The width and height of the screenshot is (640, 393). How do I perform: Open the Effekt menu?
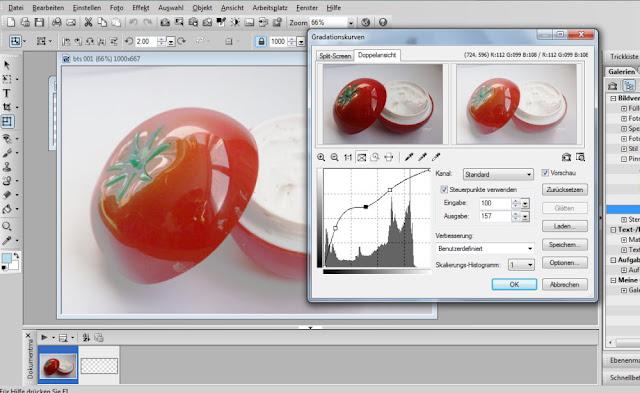(x=140, y=8)
